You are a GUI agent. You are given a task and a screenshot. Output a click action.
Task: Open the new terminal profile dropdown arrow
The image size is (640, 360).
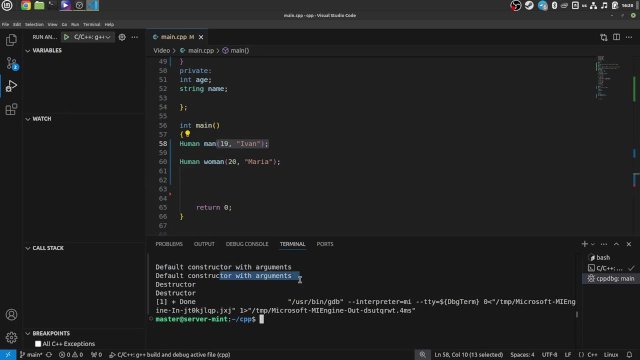[x=593, y=244]
